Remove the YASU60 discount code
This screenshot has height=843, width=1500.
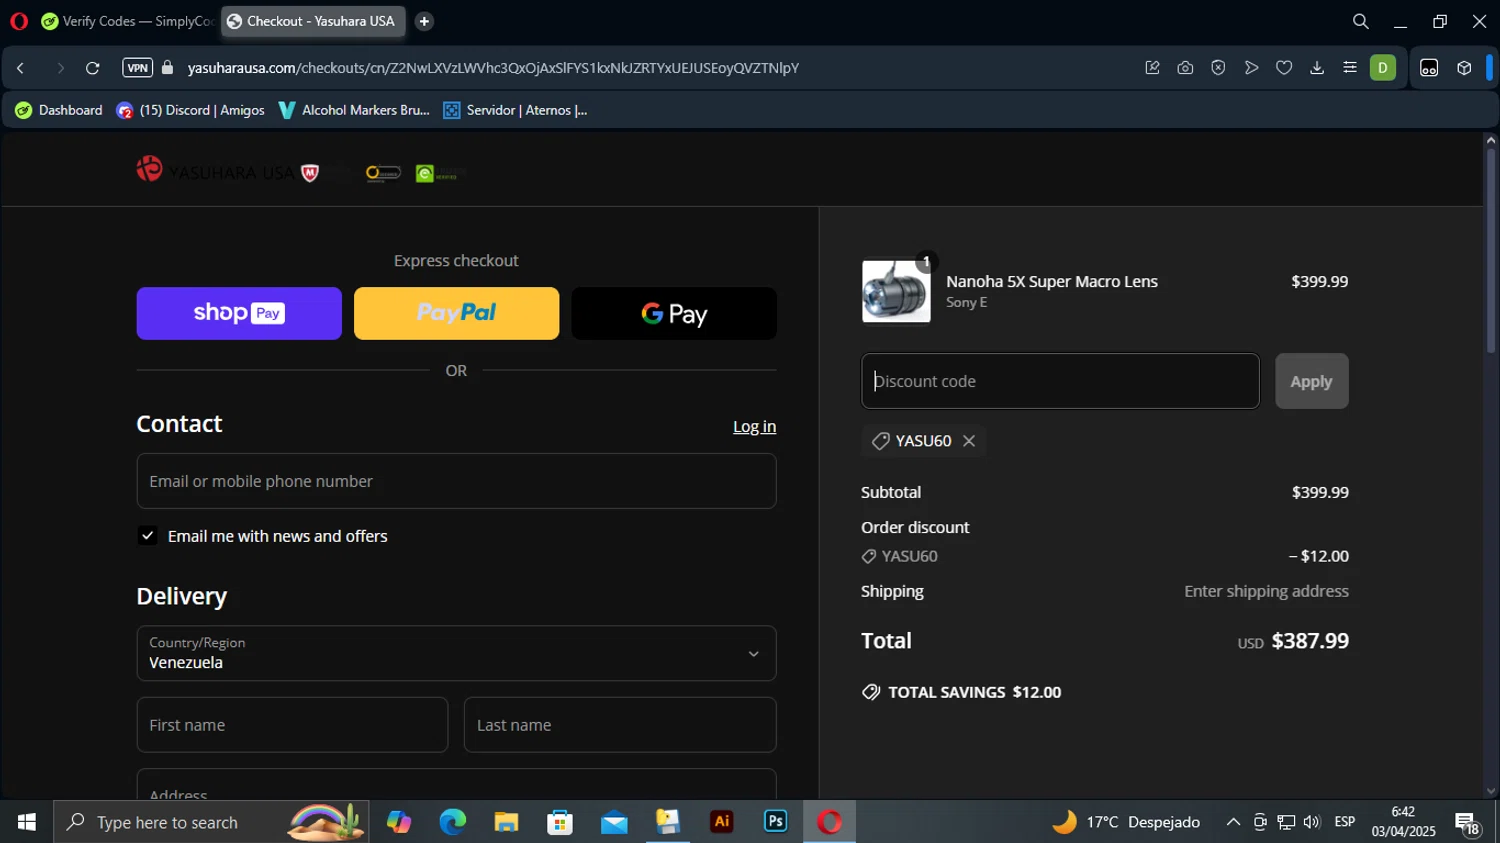point(968,441)
